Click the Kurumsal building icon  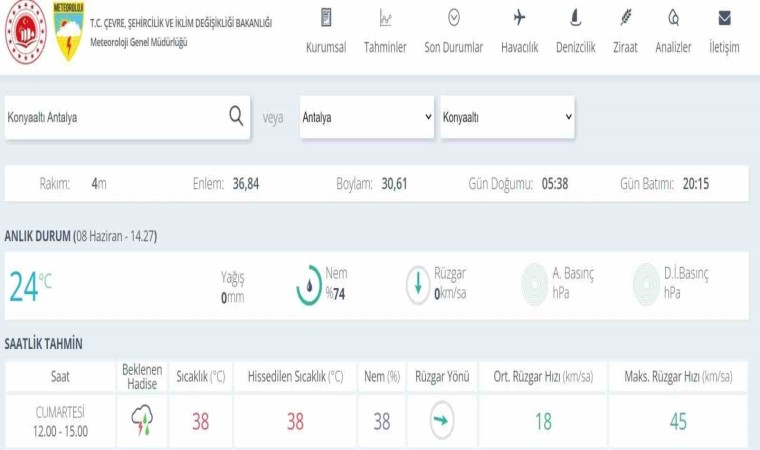(x=326, y=18)
